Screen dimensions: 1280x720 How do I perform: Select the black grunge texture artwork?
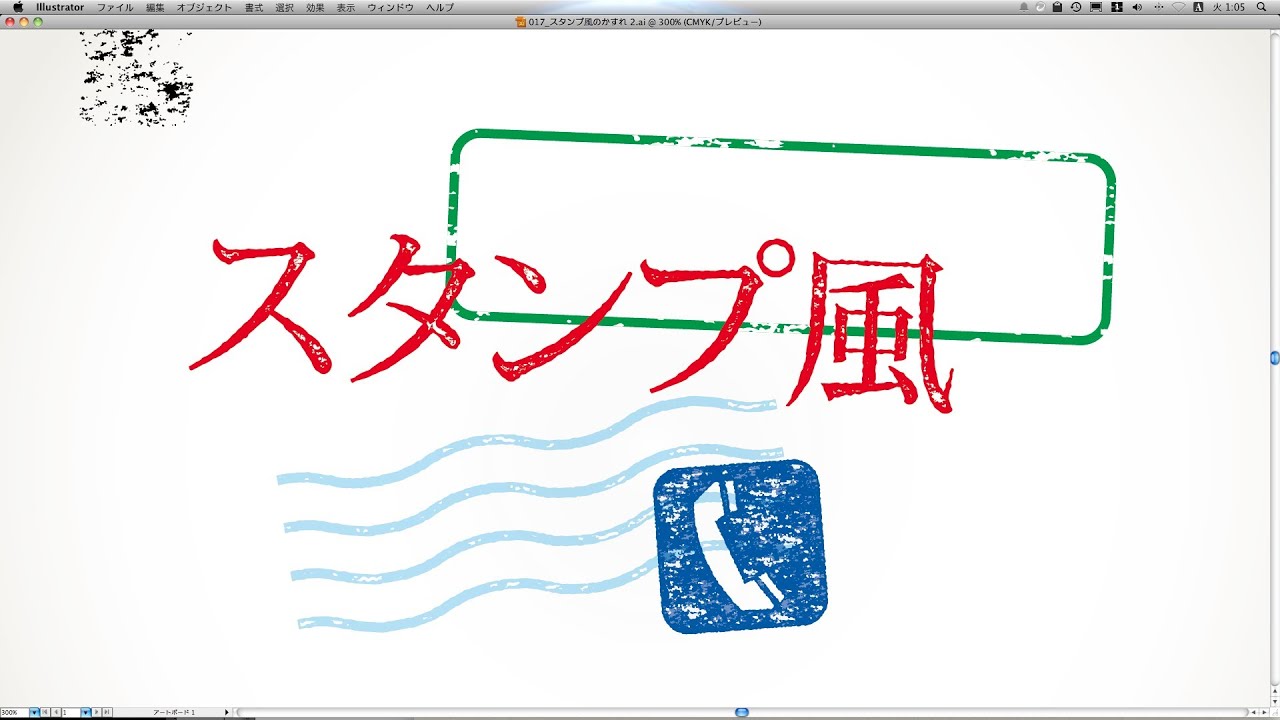(135, 78)
